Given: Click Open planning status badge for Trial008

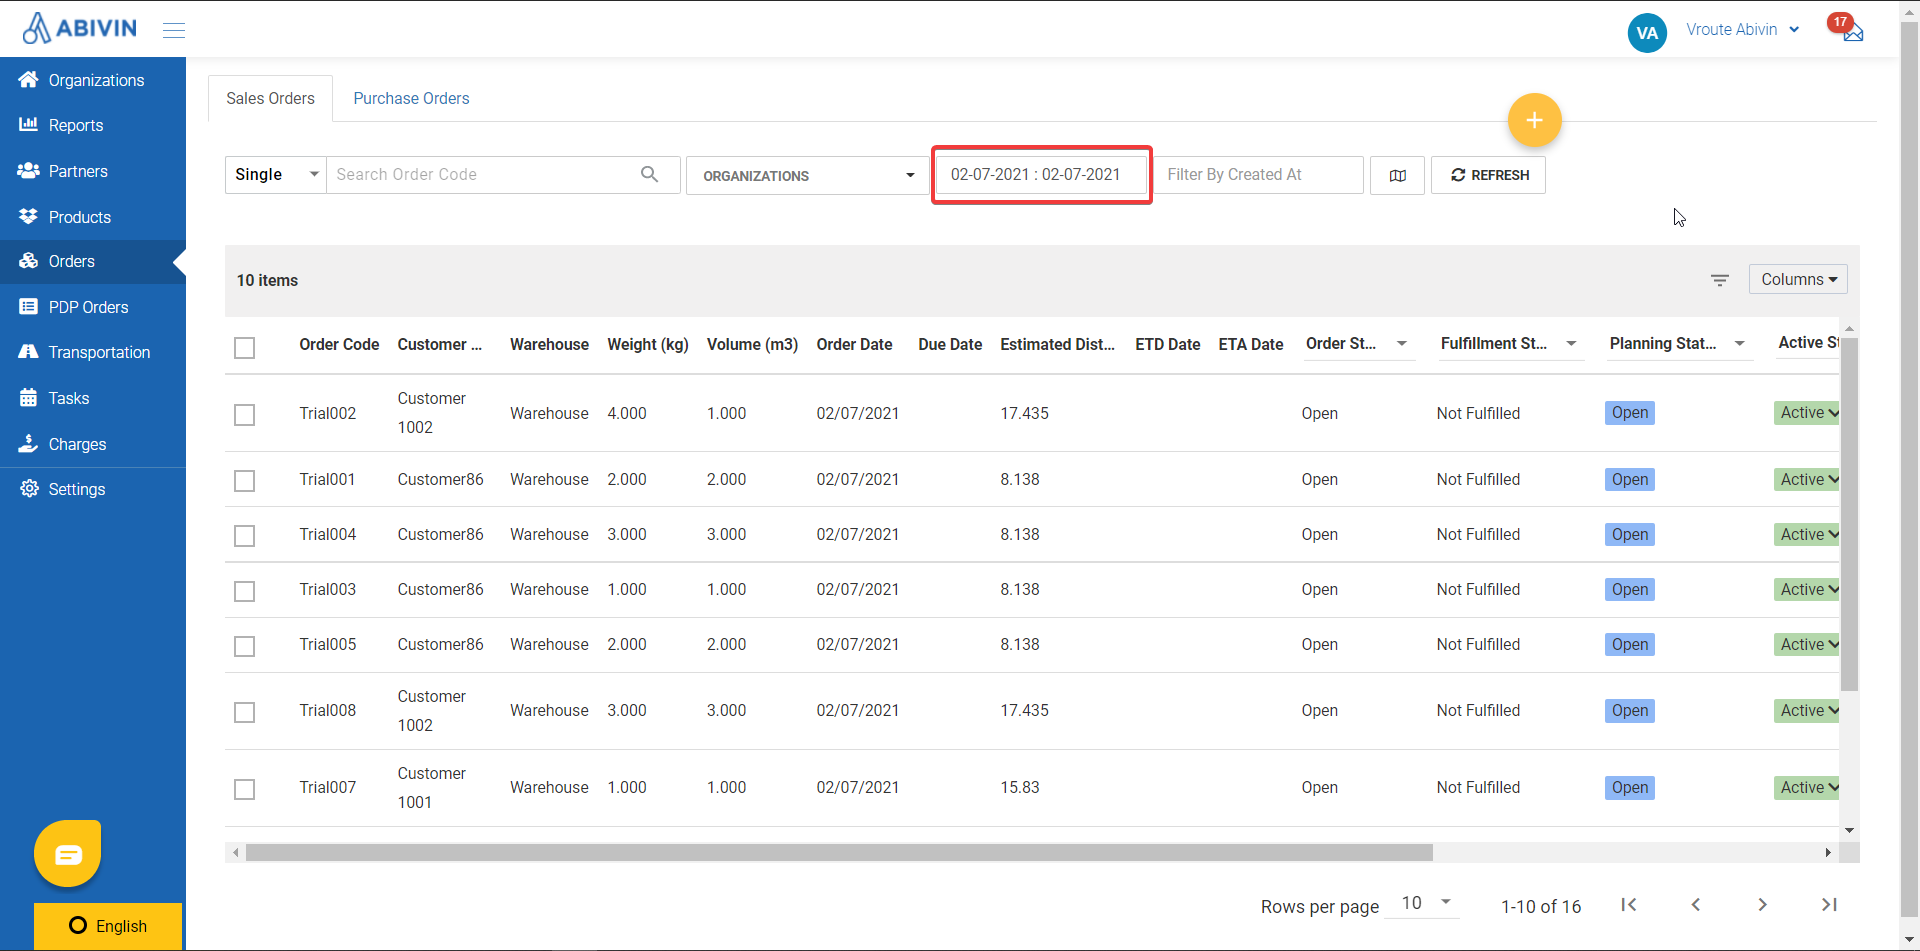Looking at the screenshot, I should tap(1630, 710).
